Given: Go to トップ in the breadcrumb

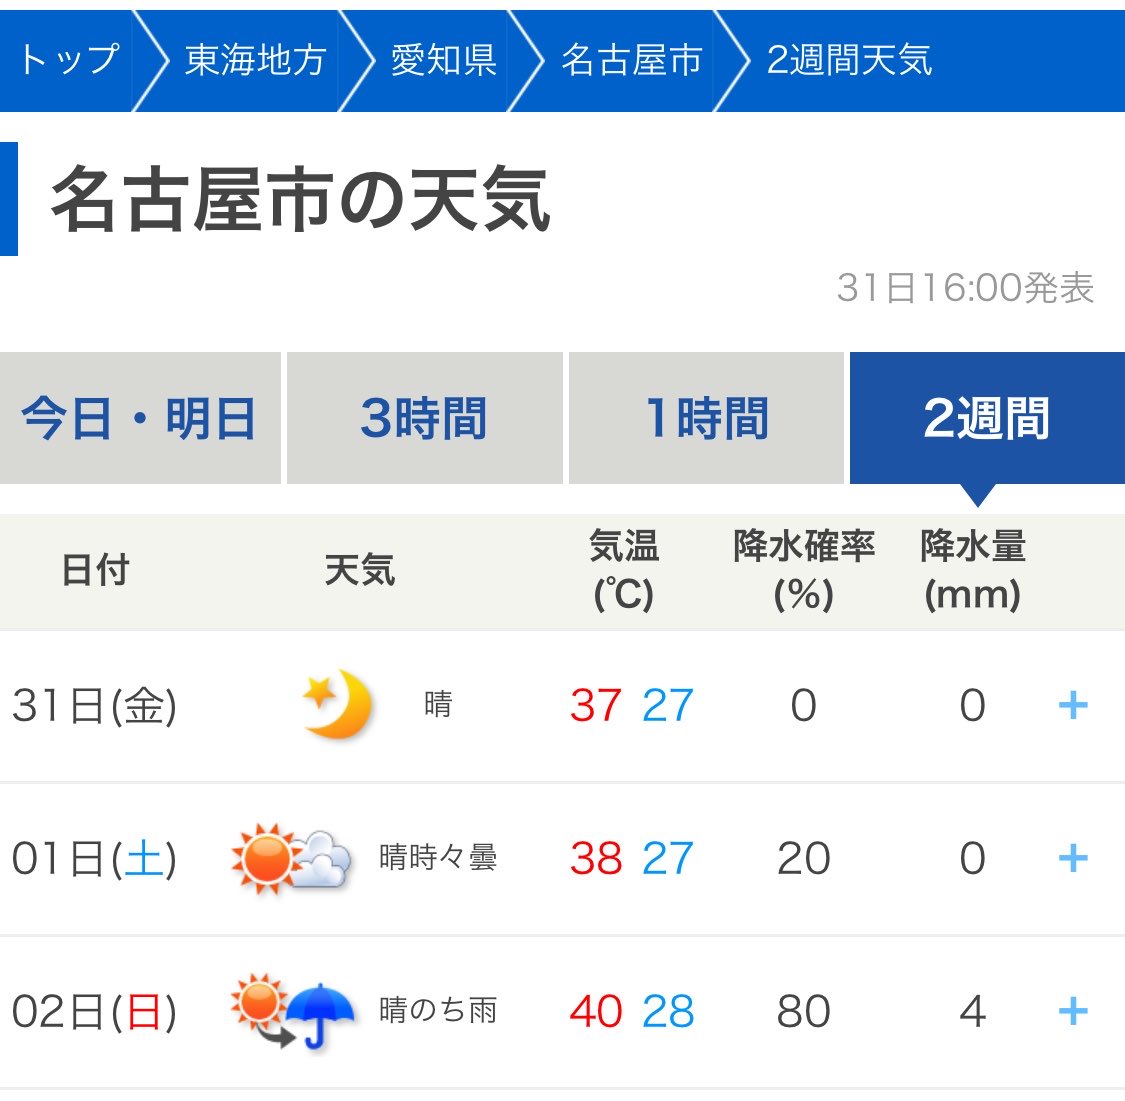Looking at the screenshot, I should (x=69, y=60).
